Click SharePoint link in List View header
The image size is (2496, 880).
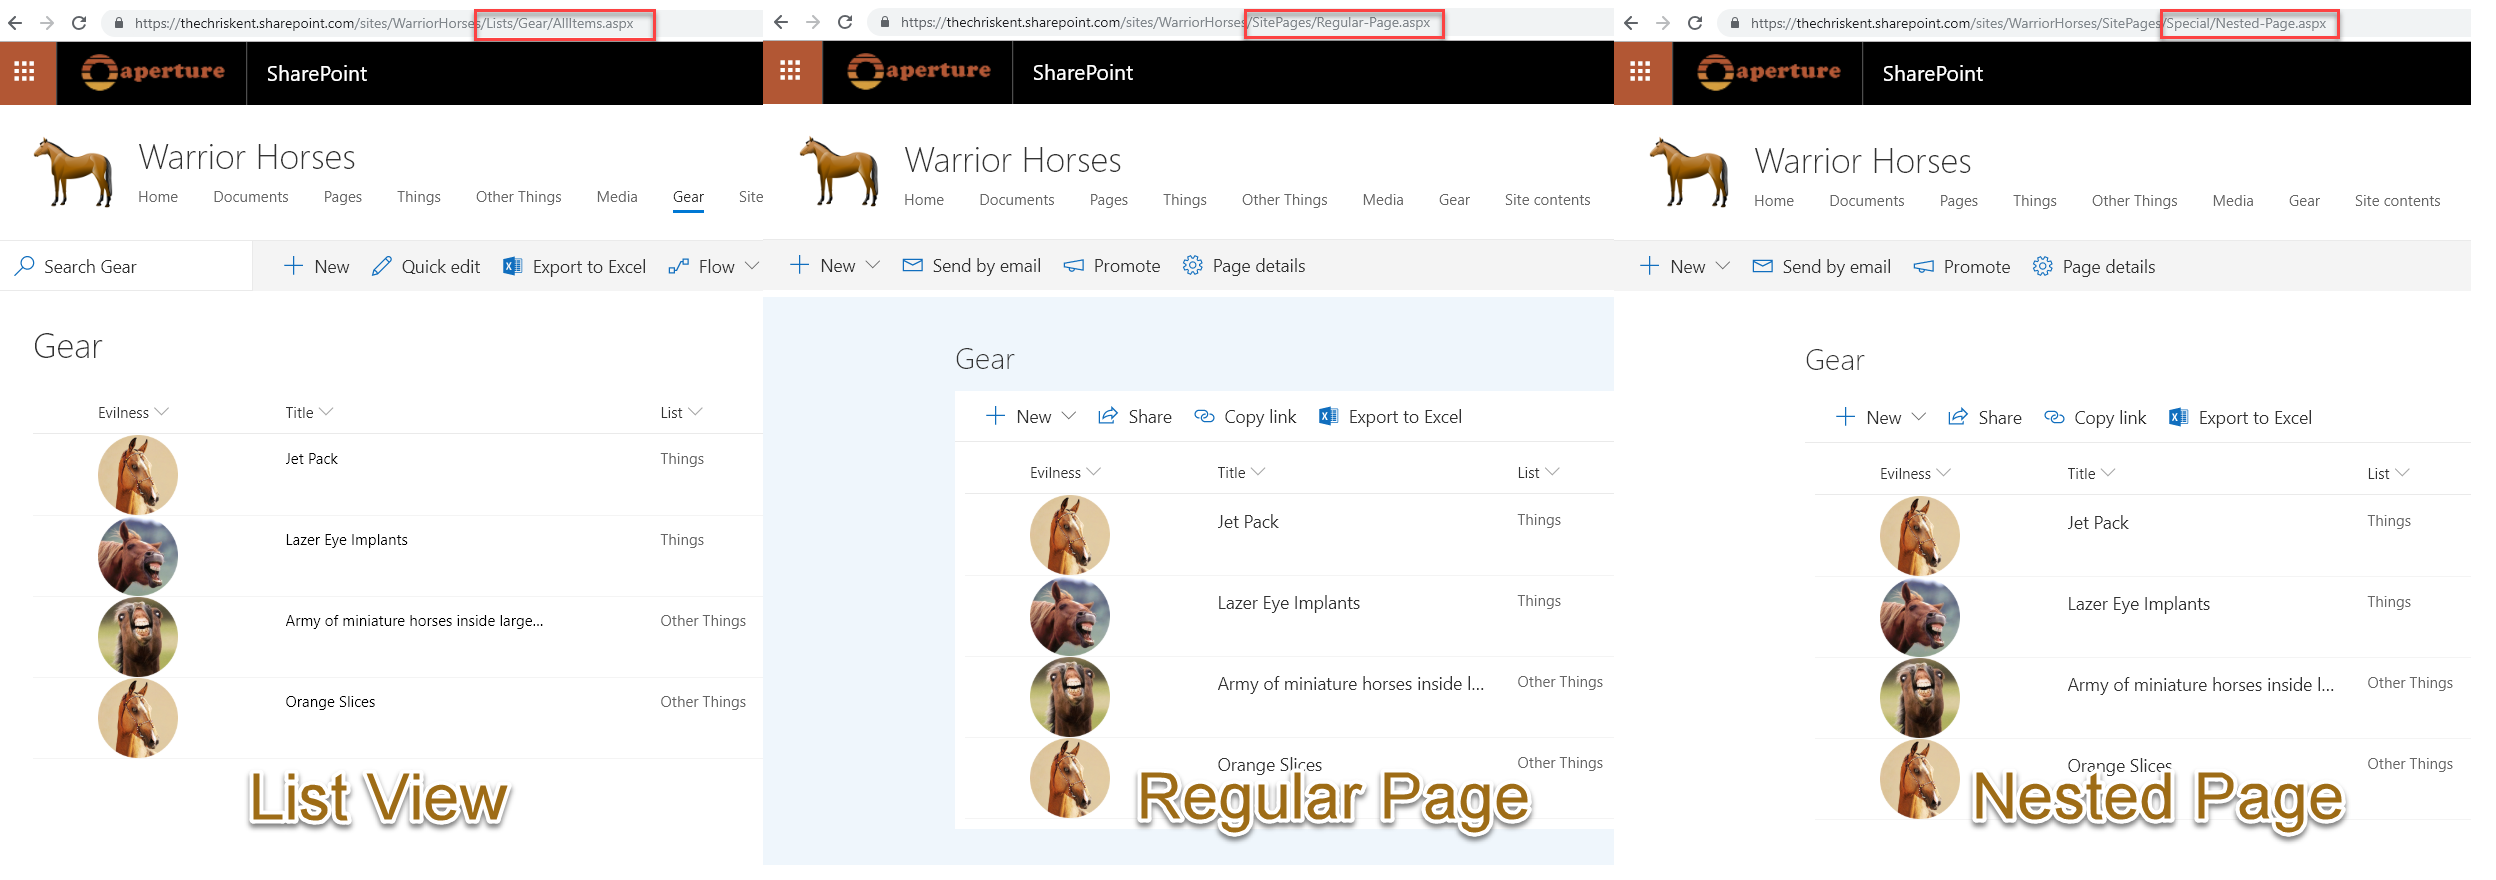tap(317, 73)
